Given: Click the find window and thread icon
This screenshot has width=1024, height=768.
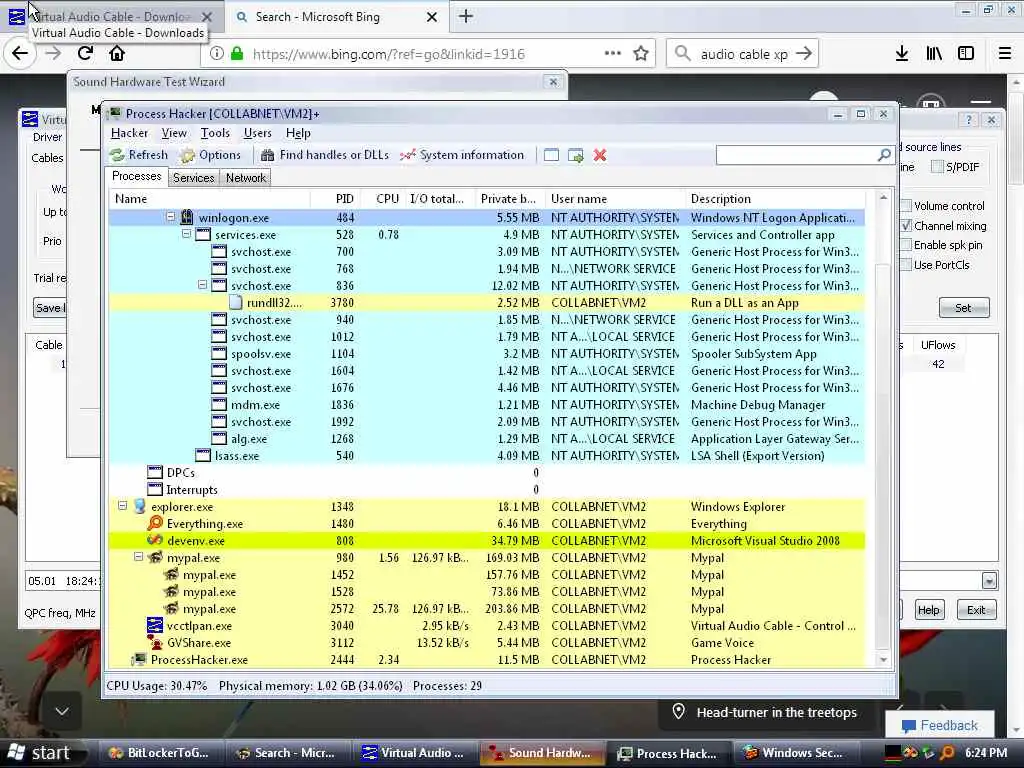Looking at the screenshot, I should pyautogui.click(x=575, y=155).
